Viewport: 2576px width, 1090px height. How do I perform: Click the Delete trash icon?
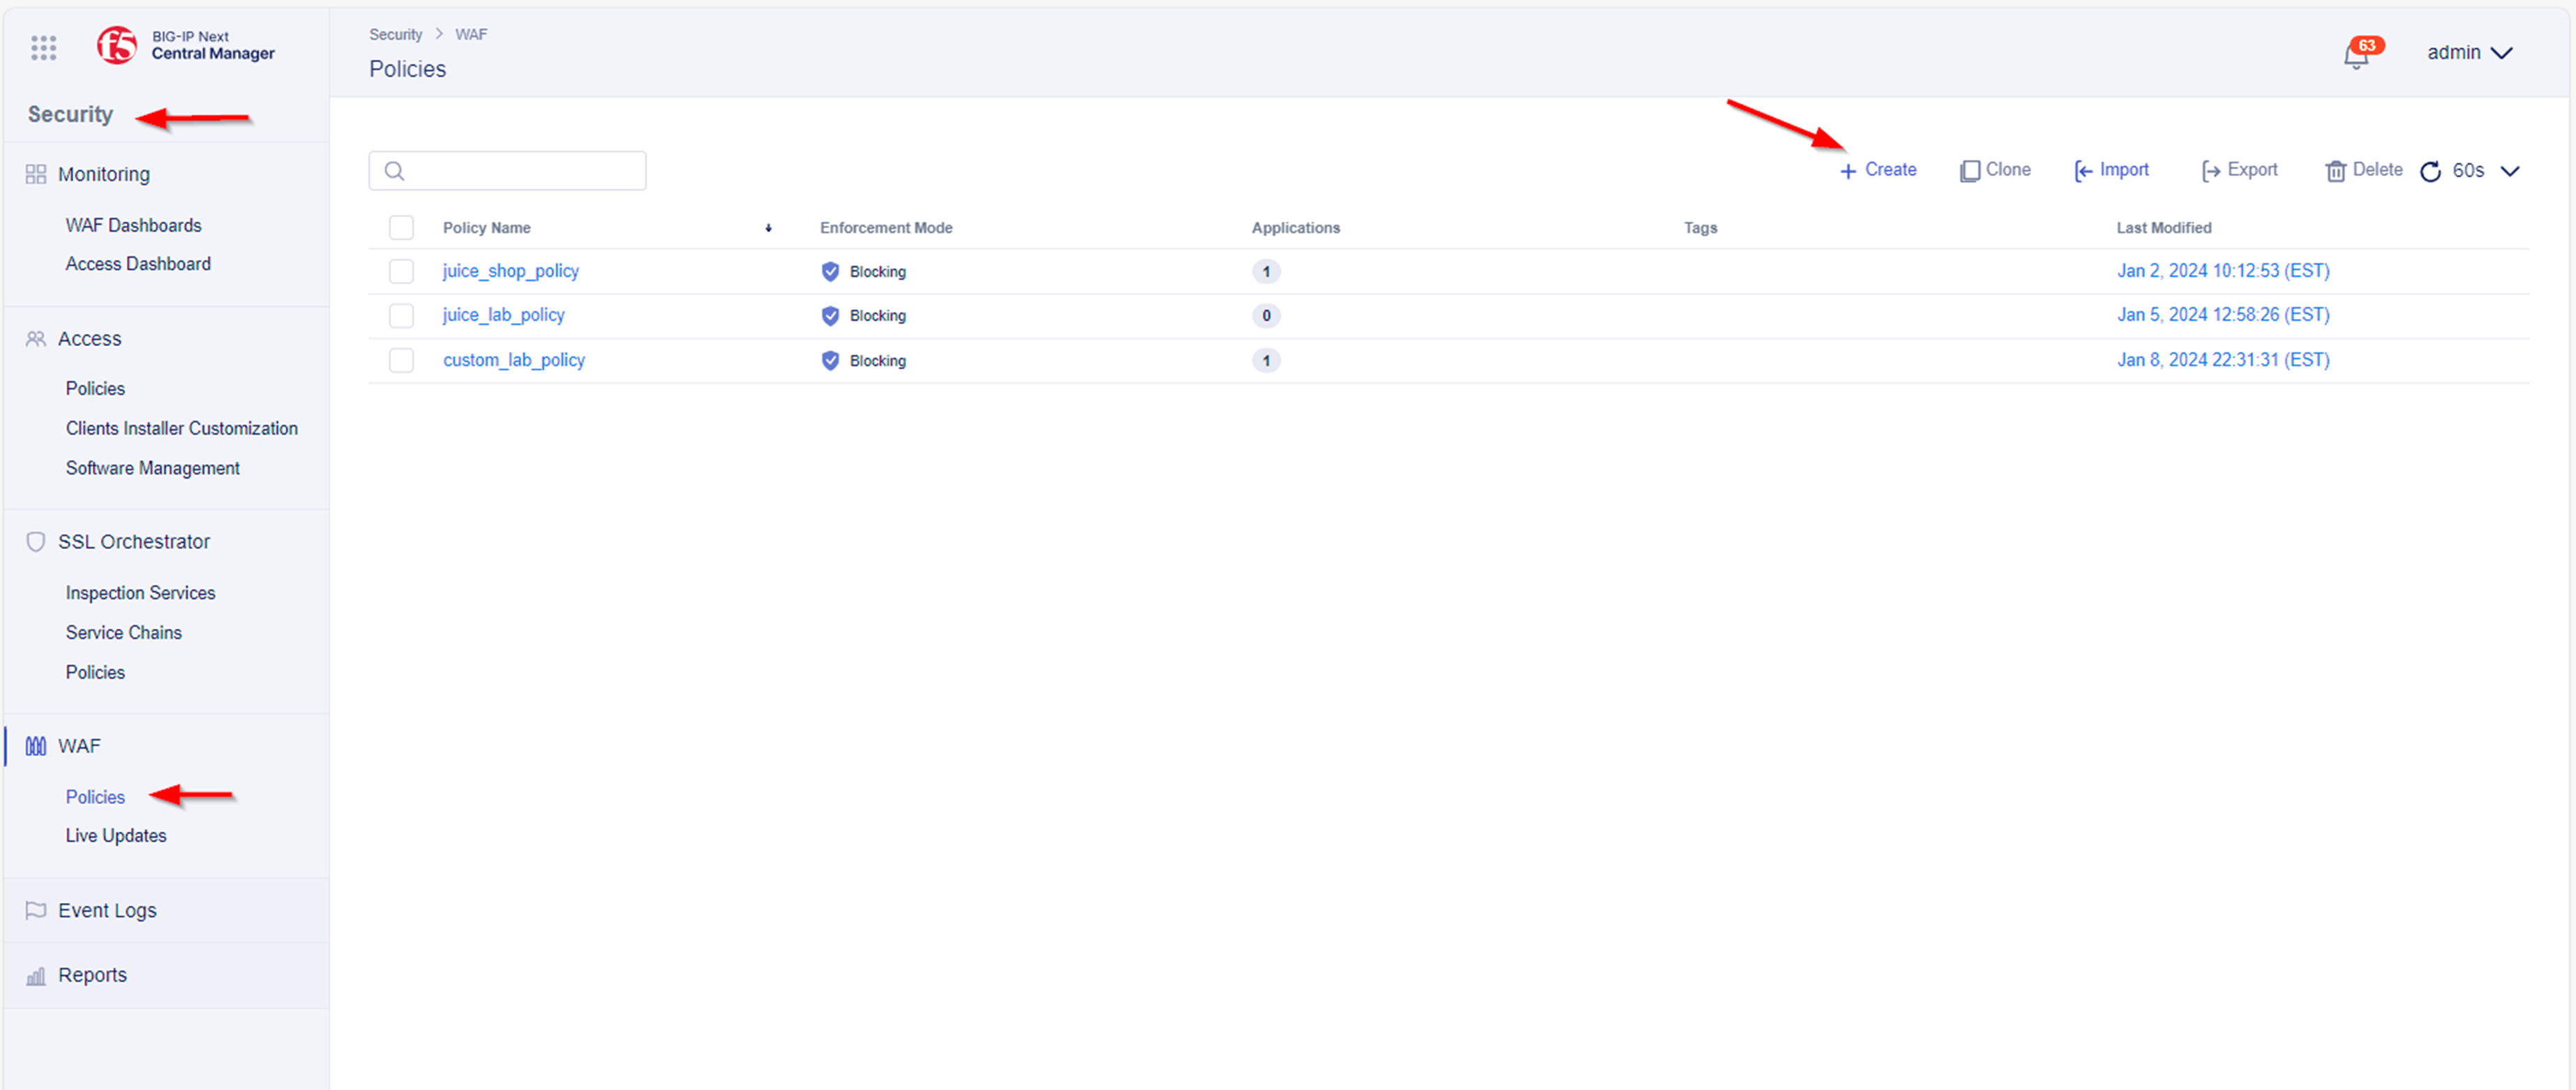(2336, 171)
